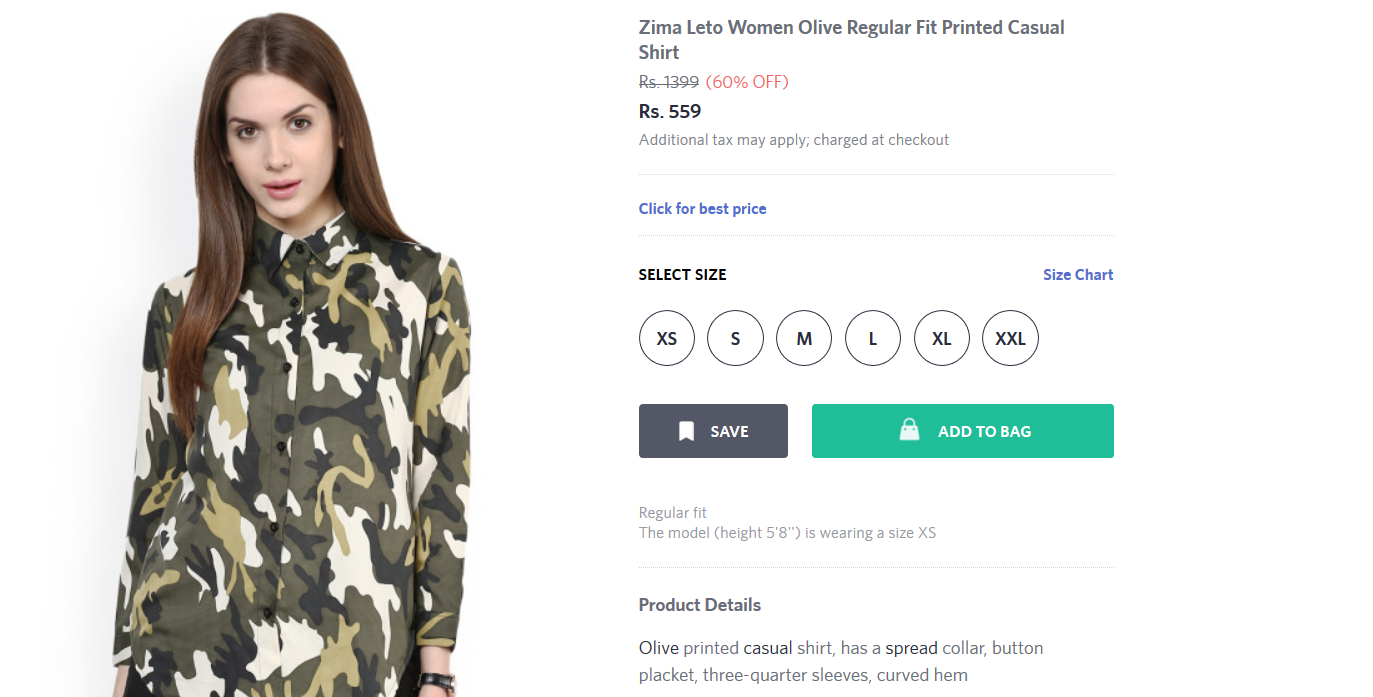
Task: Click the 60% OFF discount label
Action: (x=747, y=82)
